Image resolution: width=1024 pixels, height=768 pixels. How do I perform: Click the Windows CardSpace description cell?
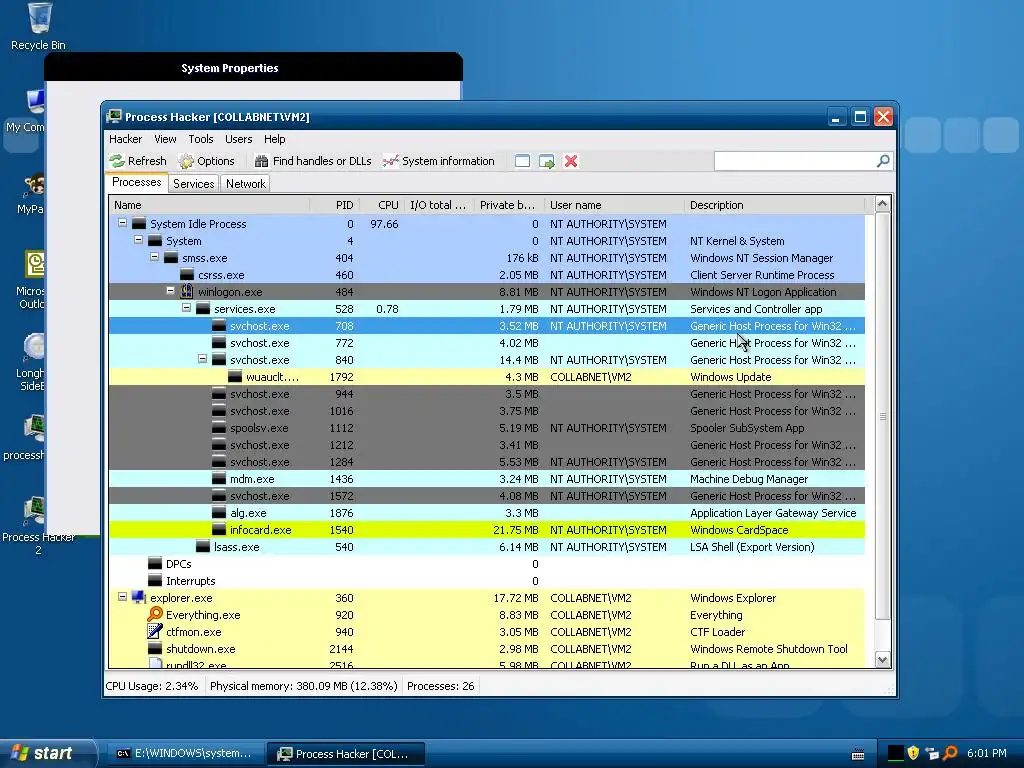click(x=739, y=530)
